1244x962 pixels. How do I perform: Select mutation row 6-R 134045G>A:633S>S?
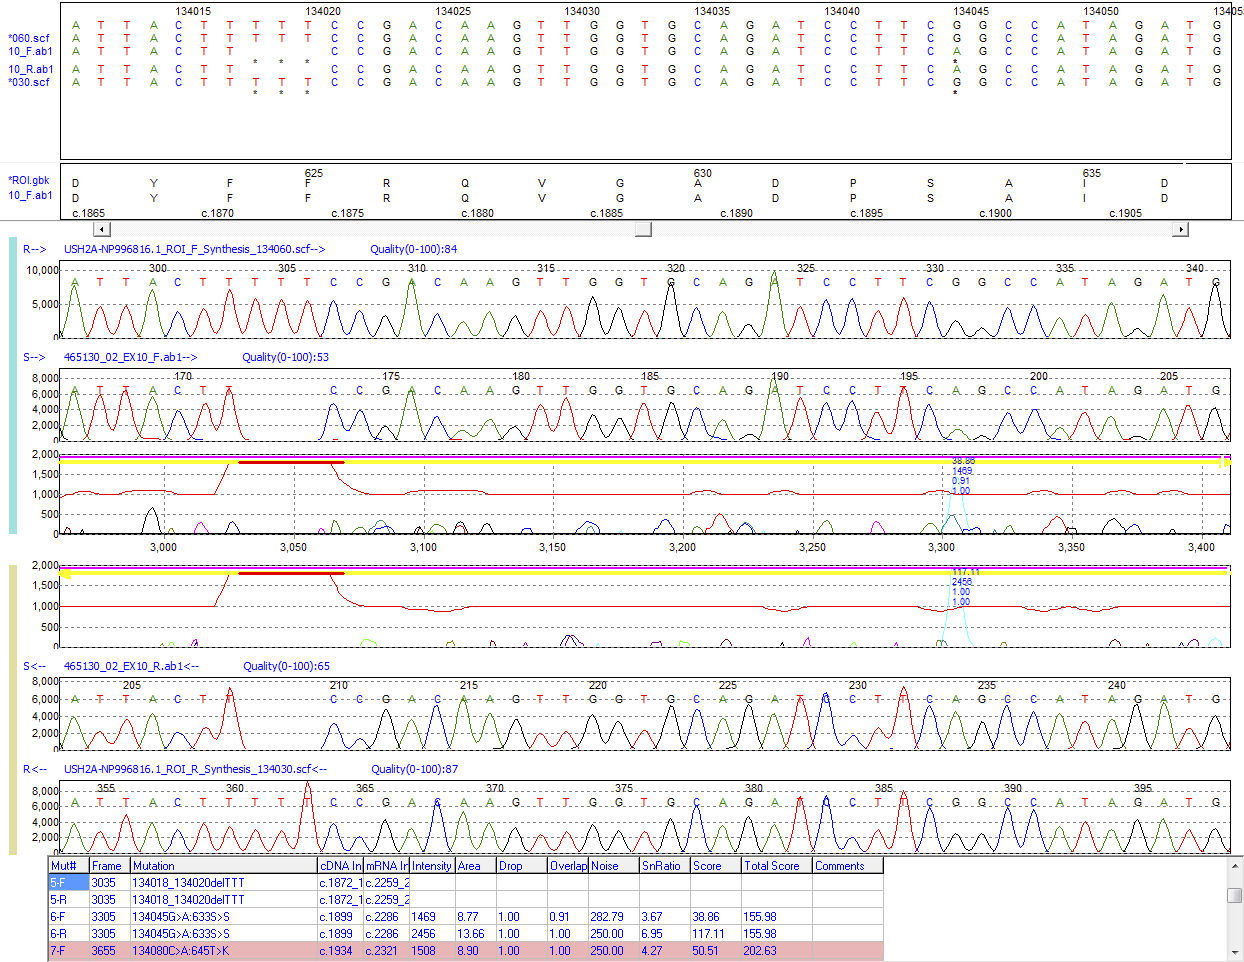(200, 933)
